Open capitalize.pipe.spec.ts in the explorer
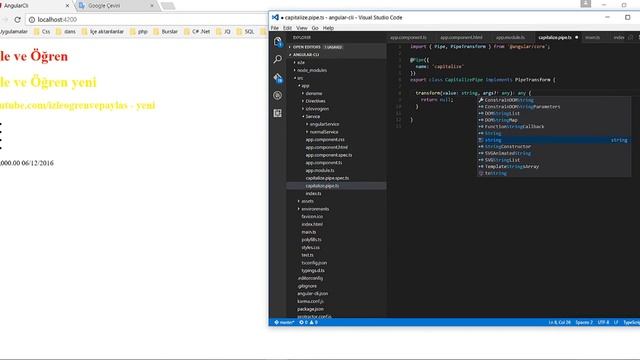The width and height of the screenshot is (640, 360). pyautogui.click(x=327, y=178)
